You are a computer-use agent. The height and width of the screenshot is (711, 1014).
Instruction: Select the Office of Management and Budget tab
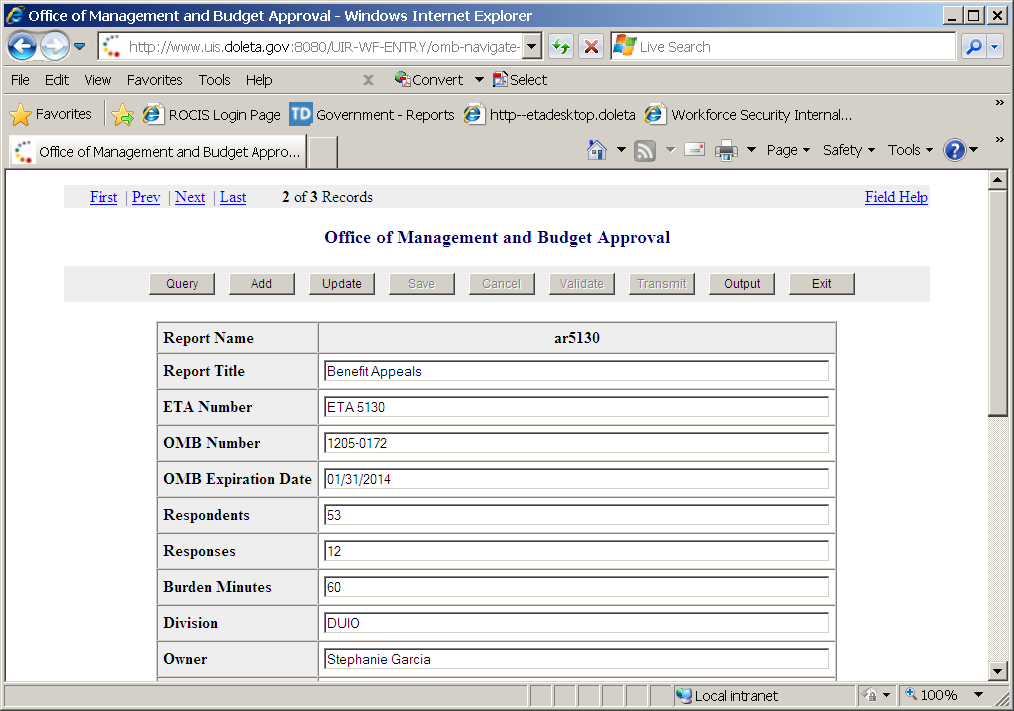[156, 152]
